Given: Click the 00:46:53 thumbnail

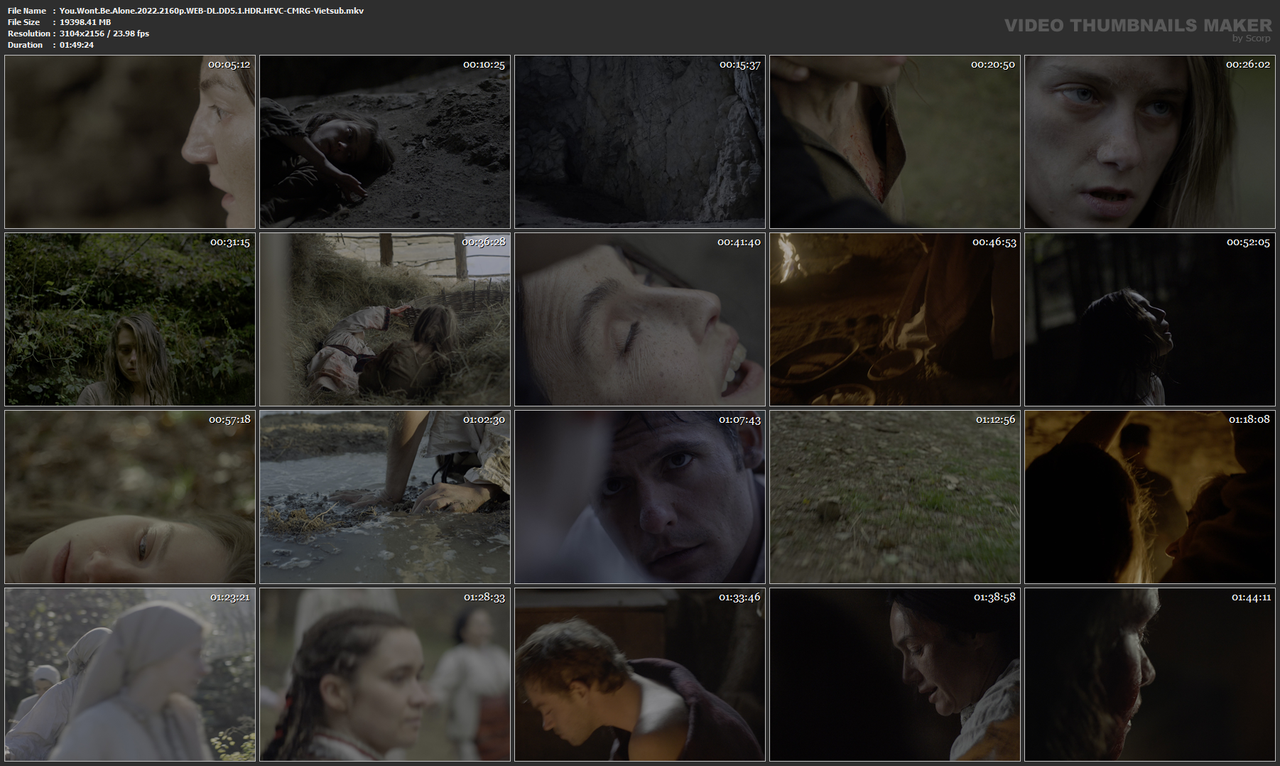Looking at the screenshot, I should [x=895, y=320].
